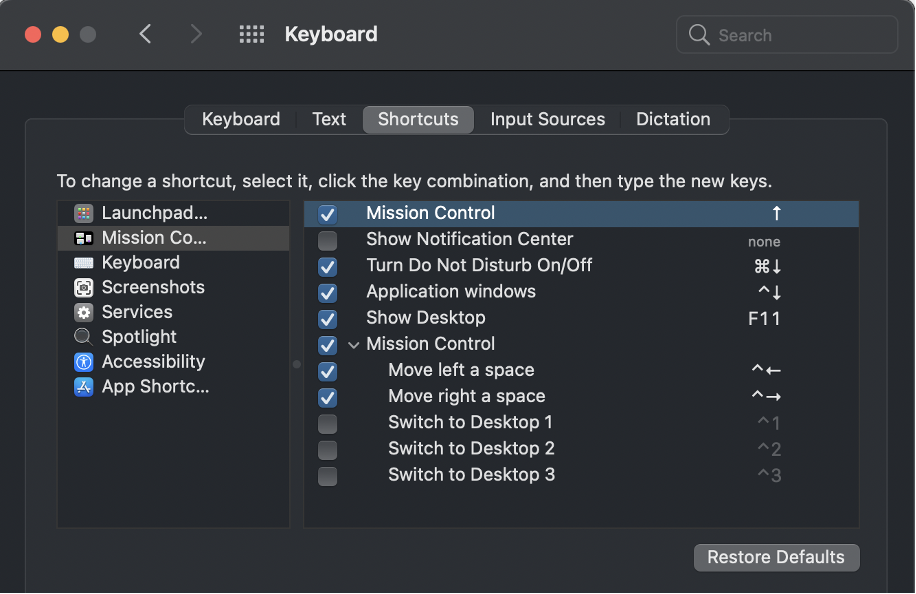Image resolution: width=916 pixels, height=594 pixels.
Task: Open the Screenshots shortcut category icon
Action: pyautogui.click(x=84, y=288)
